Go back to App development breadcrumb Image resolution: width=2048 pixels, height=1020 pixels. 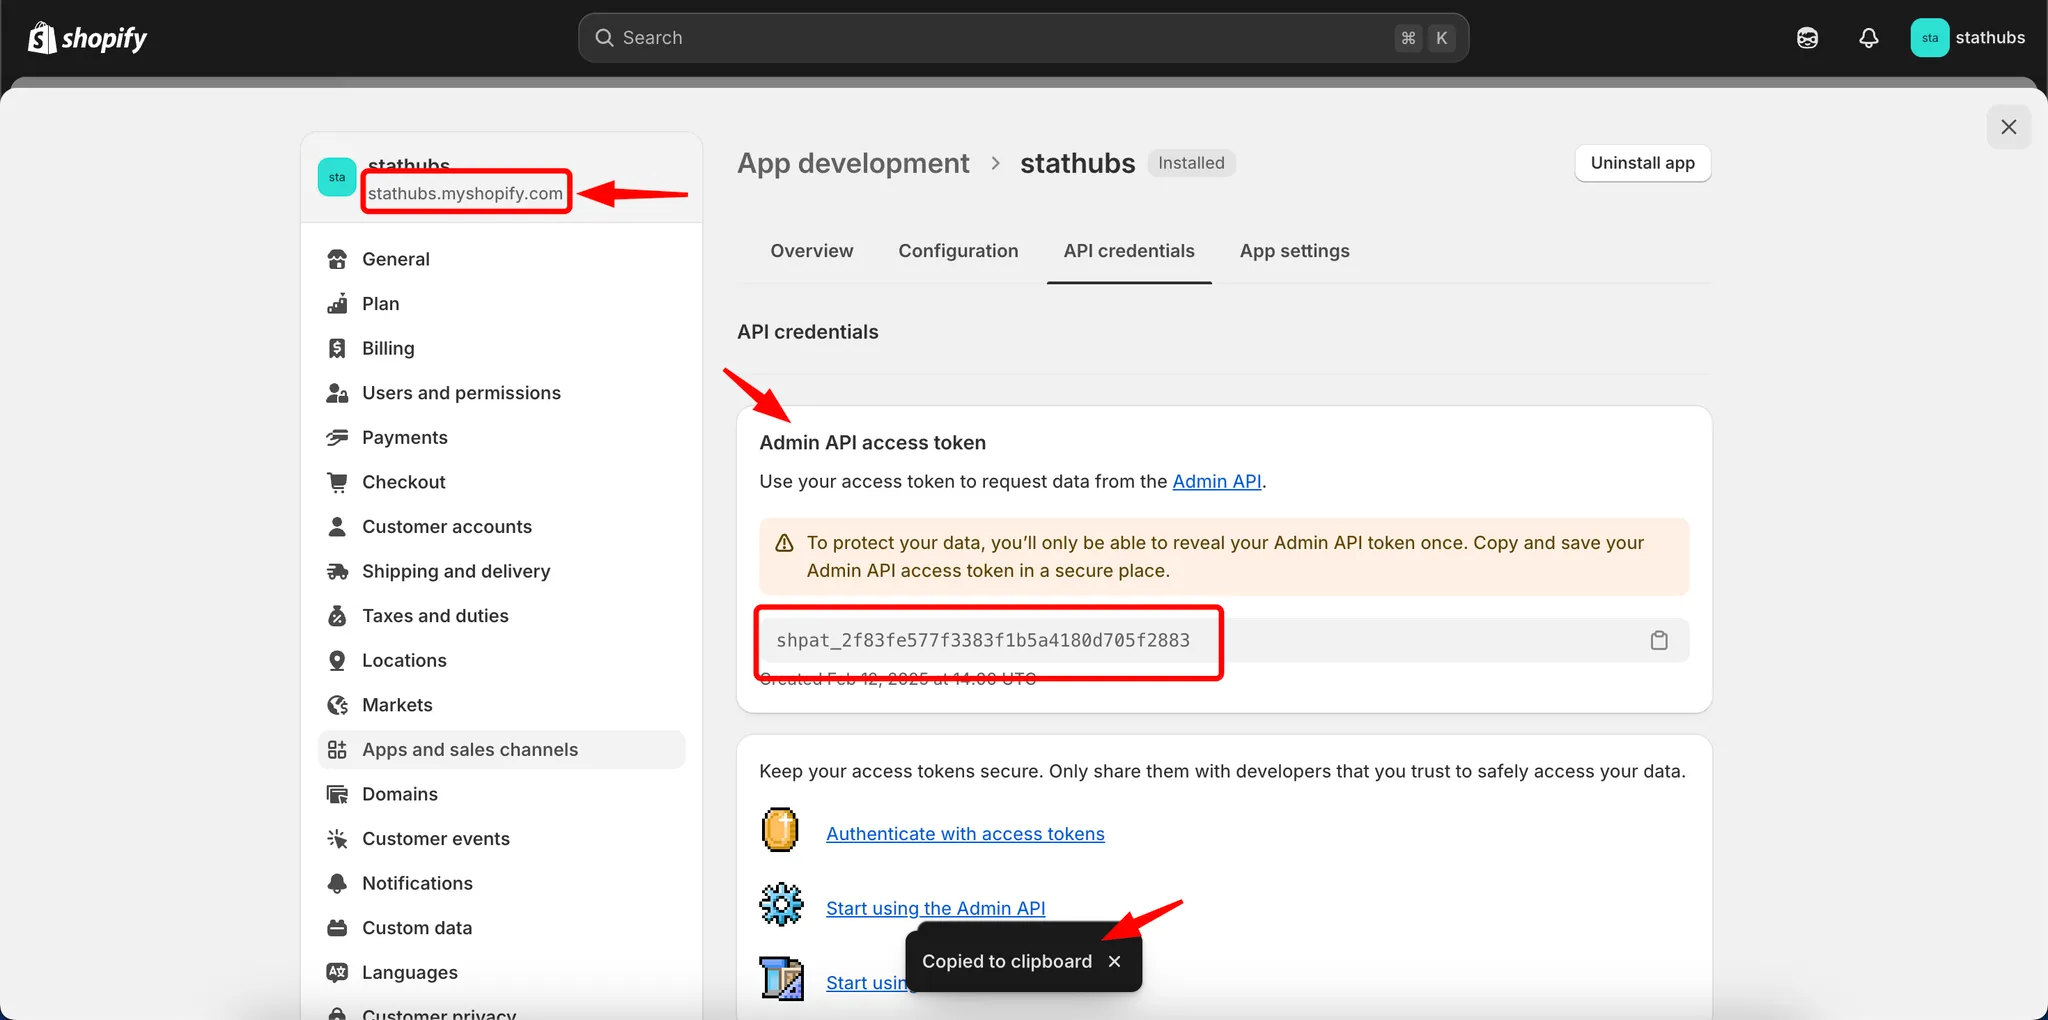(x=853, y=163)
